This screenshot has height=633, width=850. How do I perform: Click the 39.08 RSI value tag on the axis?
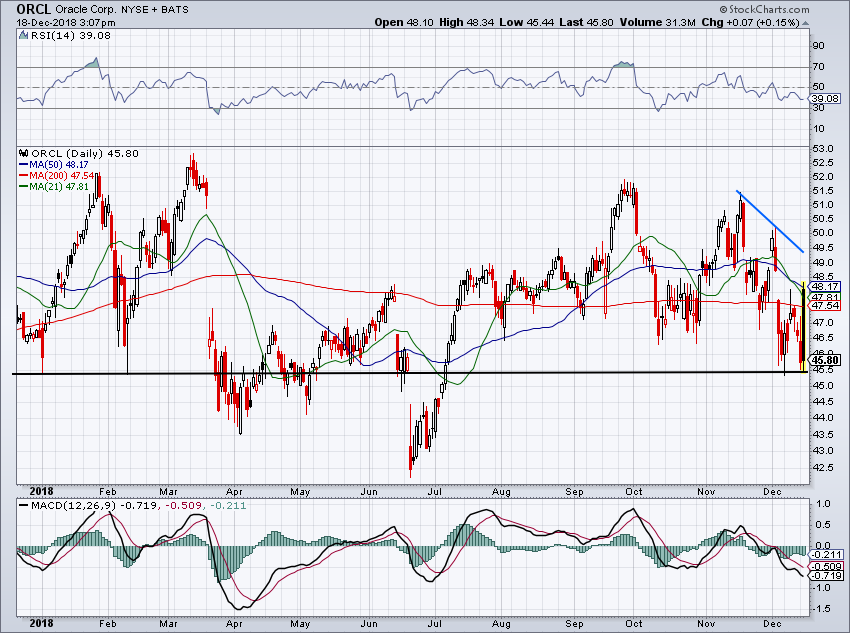(x=826, y=99)
